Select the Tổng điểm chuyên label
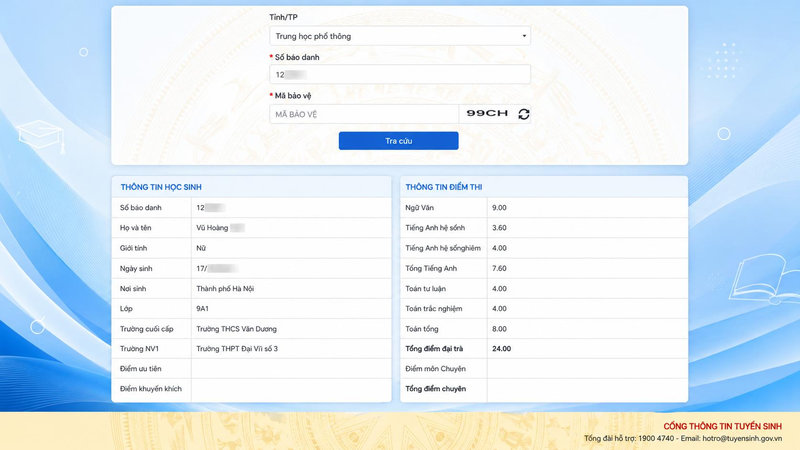 435,388
